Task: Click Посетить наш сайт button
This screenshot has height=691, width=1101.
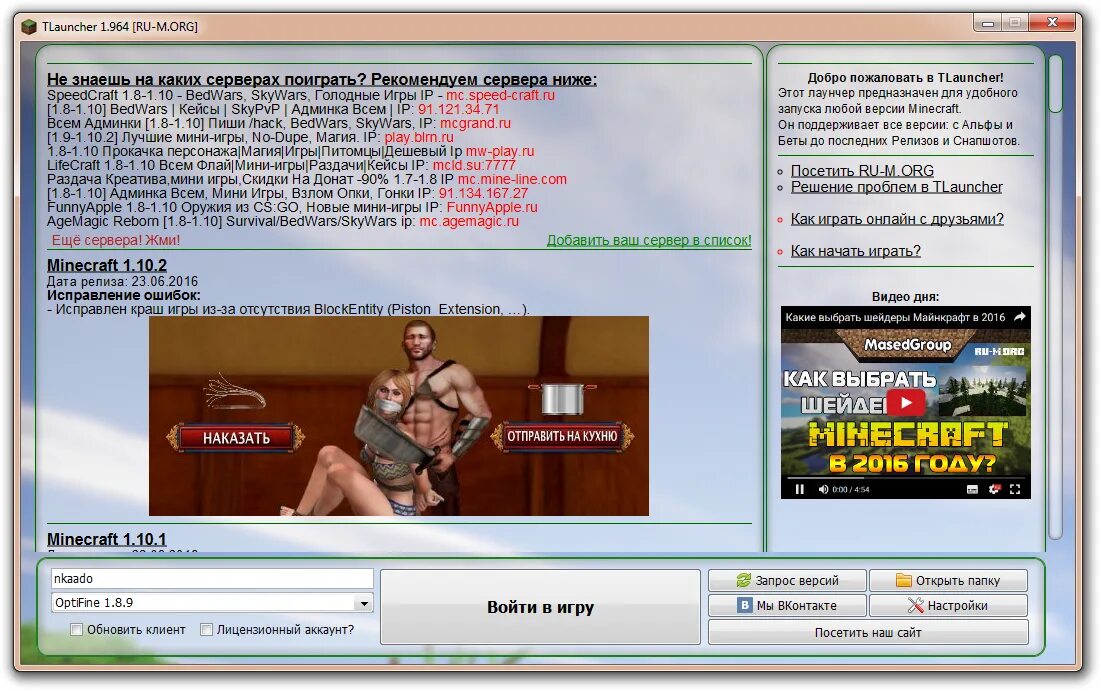Action: coord(868,633)
